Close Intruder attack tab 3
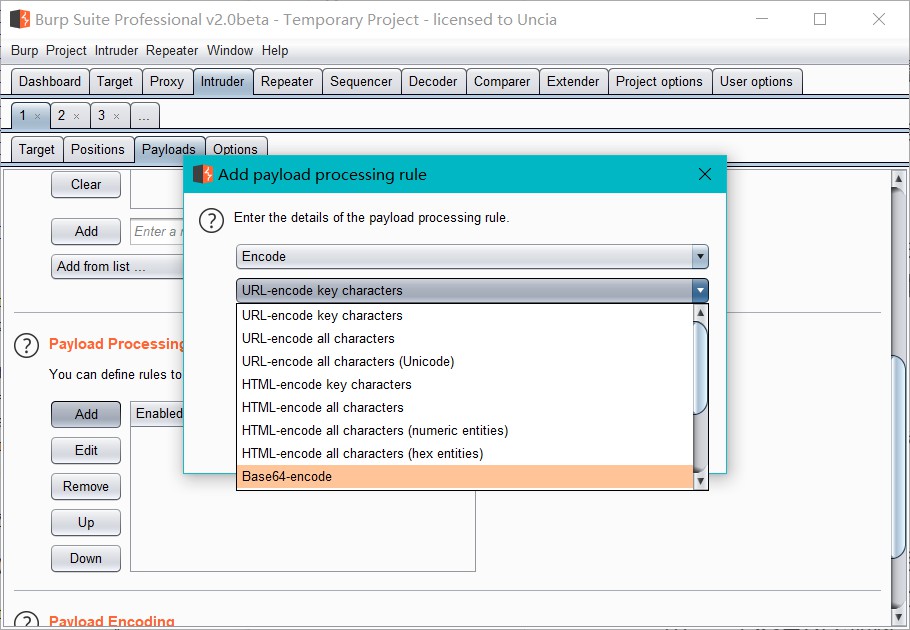Viewport: 910px width, 630px height. [117, 117]
